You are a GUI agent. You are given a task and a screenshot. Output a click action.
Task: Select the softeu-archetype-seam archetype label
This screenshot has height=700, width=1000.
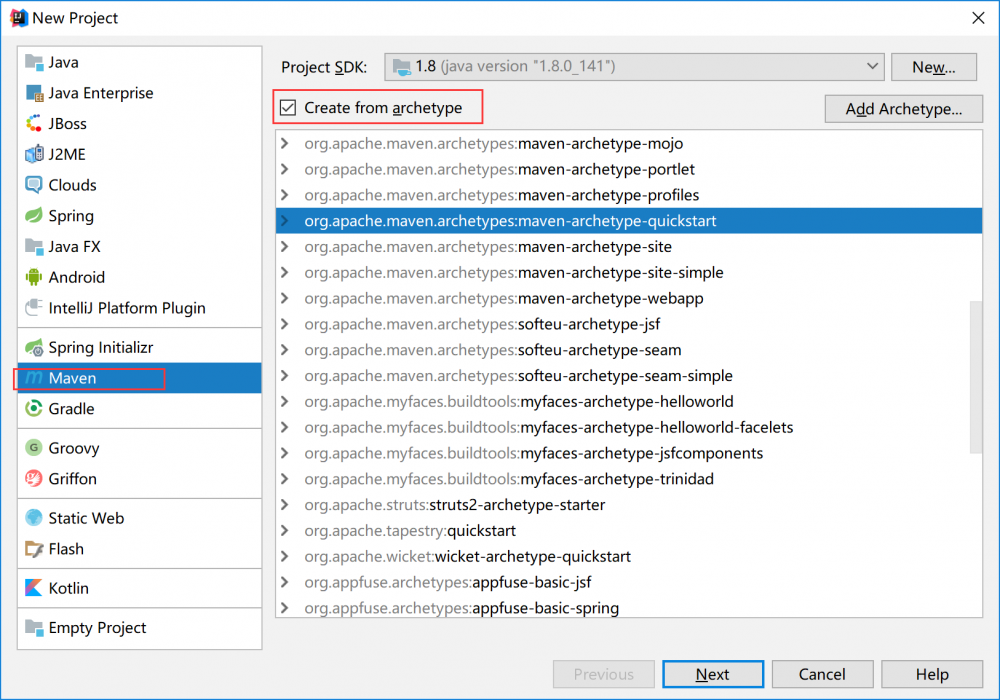point(492,350)
